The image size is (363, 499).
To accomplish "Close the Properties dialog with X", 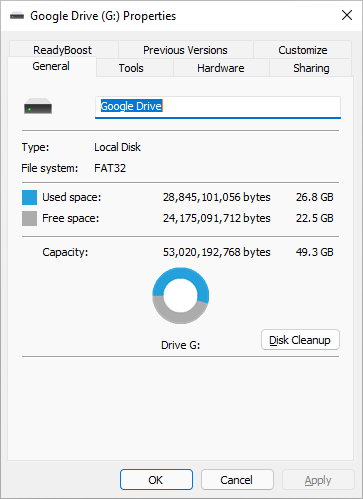I will 347,15.
